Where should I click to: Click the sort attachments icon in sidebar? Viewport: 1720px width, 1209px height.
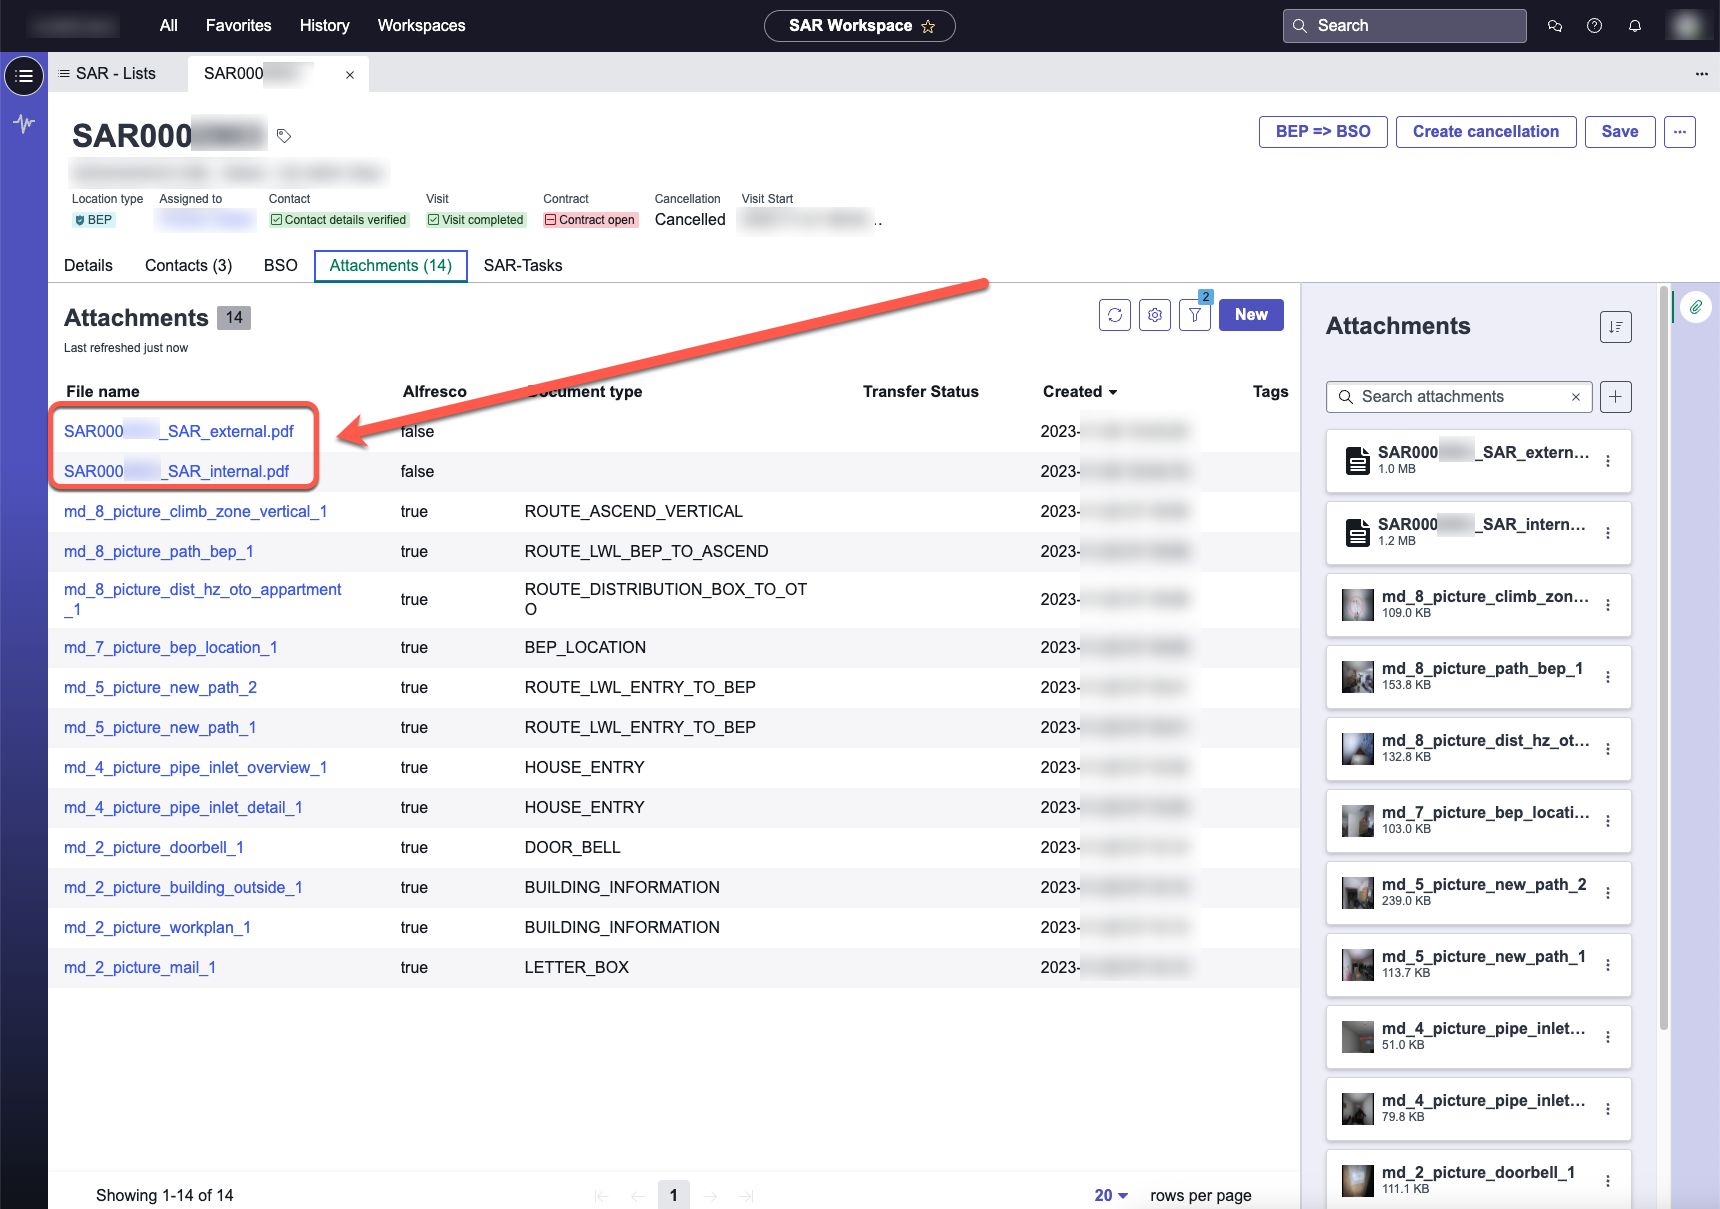coord(1615,327)
